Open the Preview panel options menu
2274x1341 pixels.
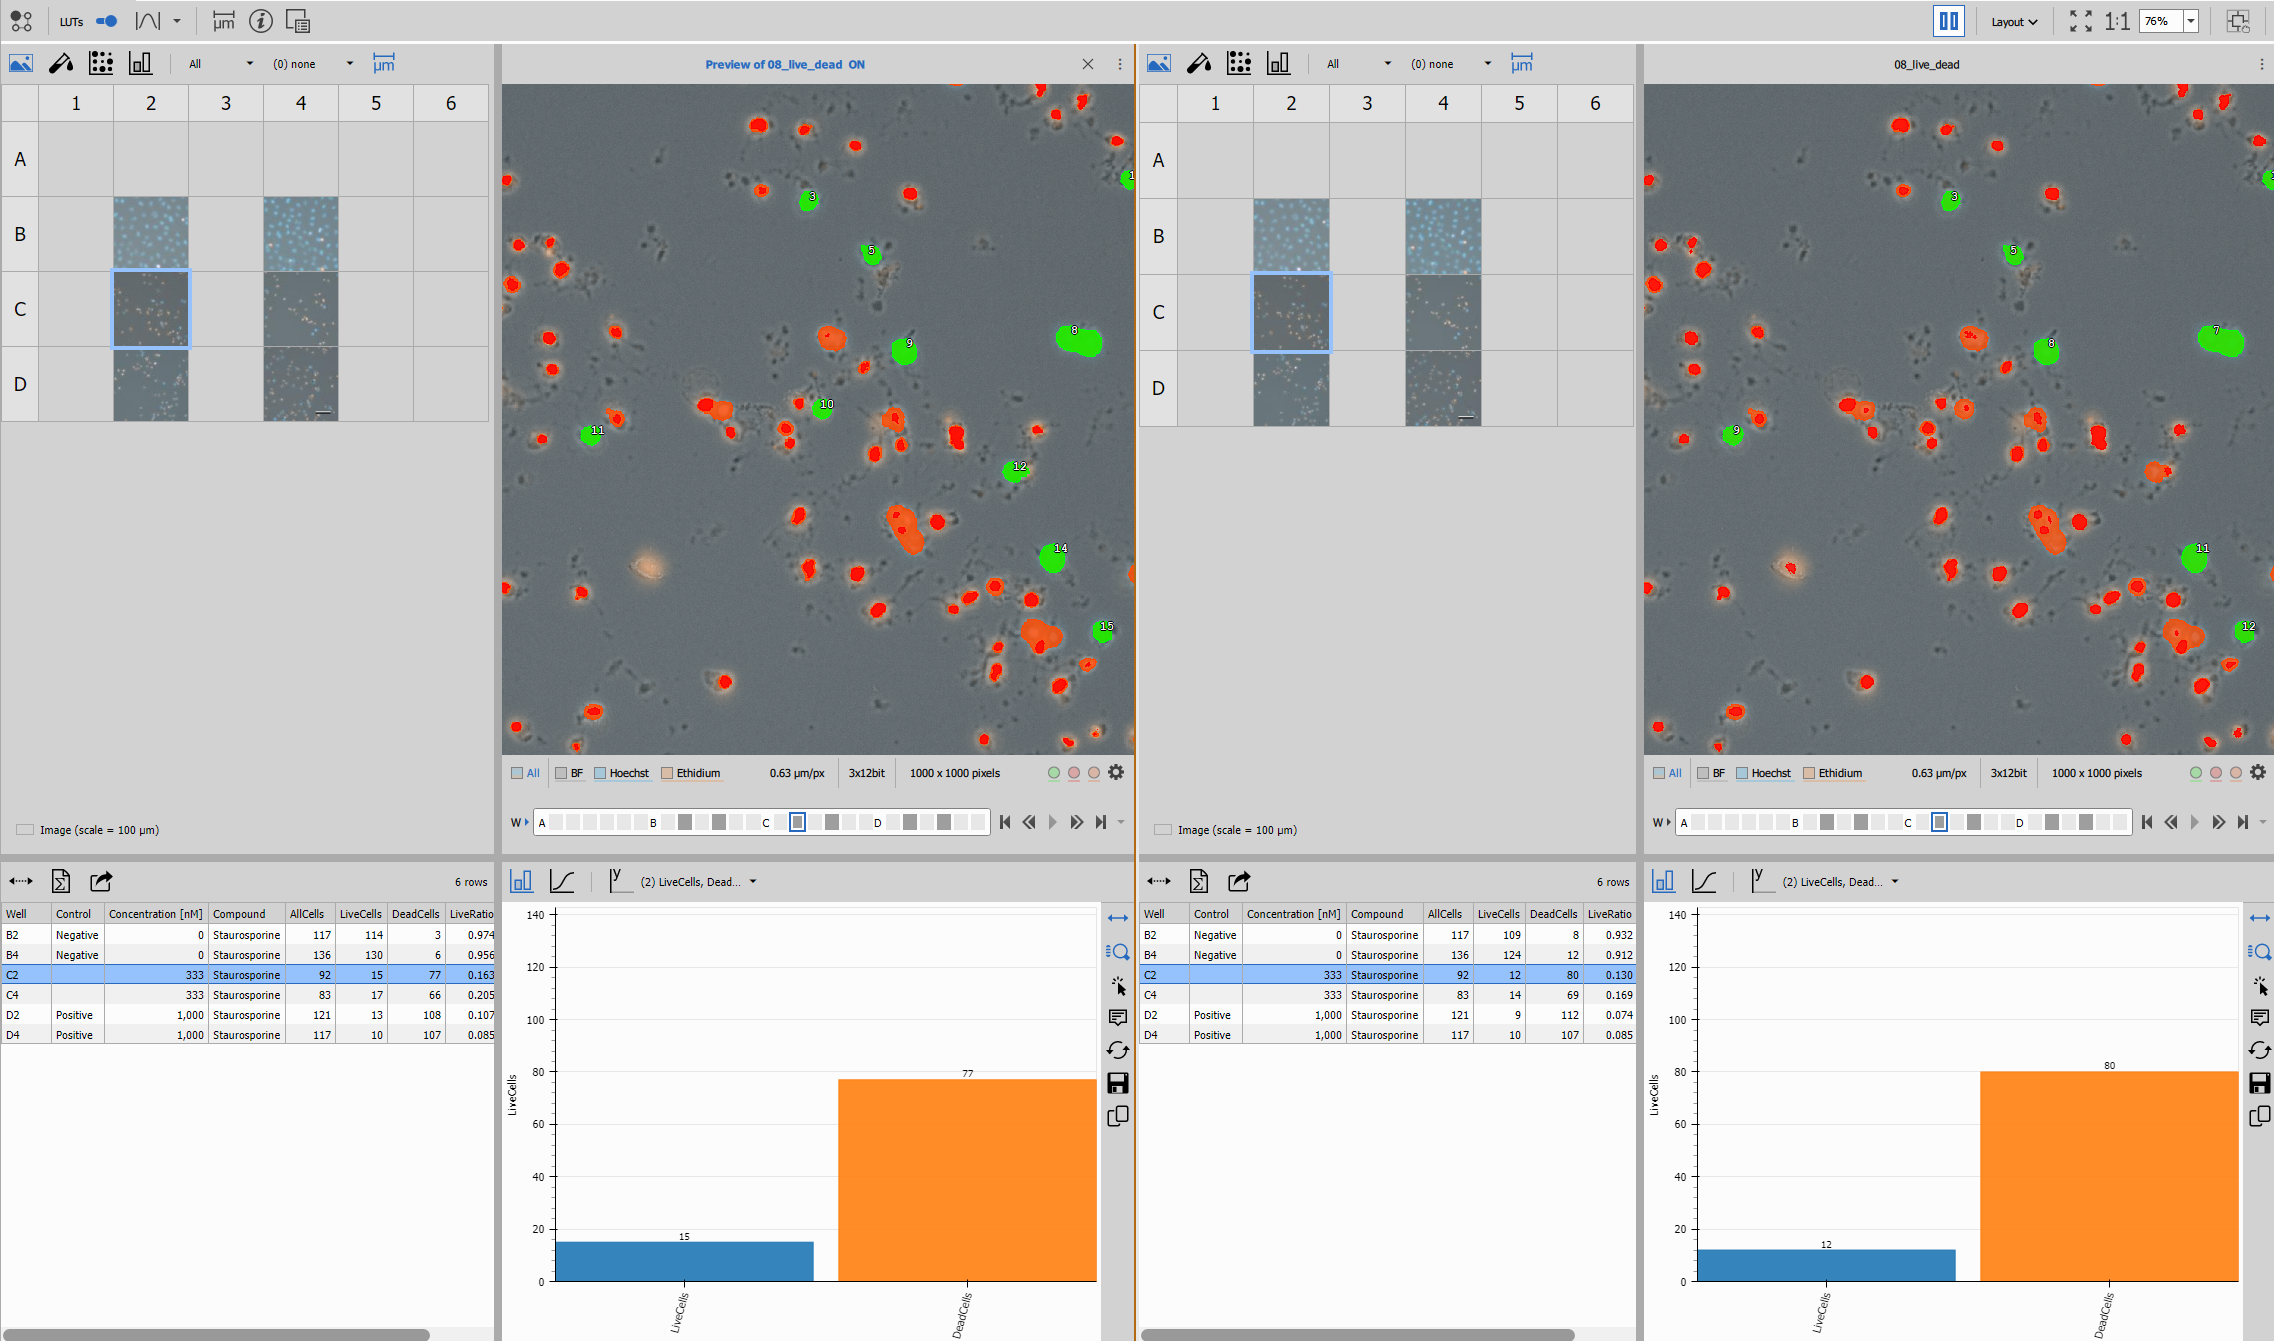[x=1118, y=63]
